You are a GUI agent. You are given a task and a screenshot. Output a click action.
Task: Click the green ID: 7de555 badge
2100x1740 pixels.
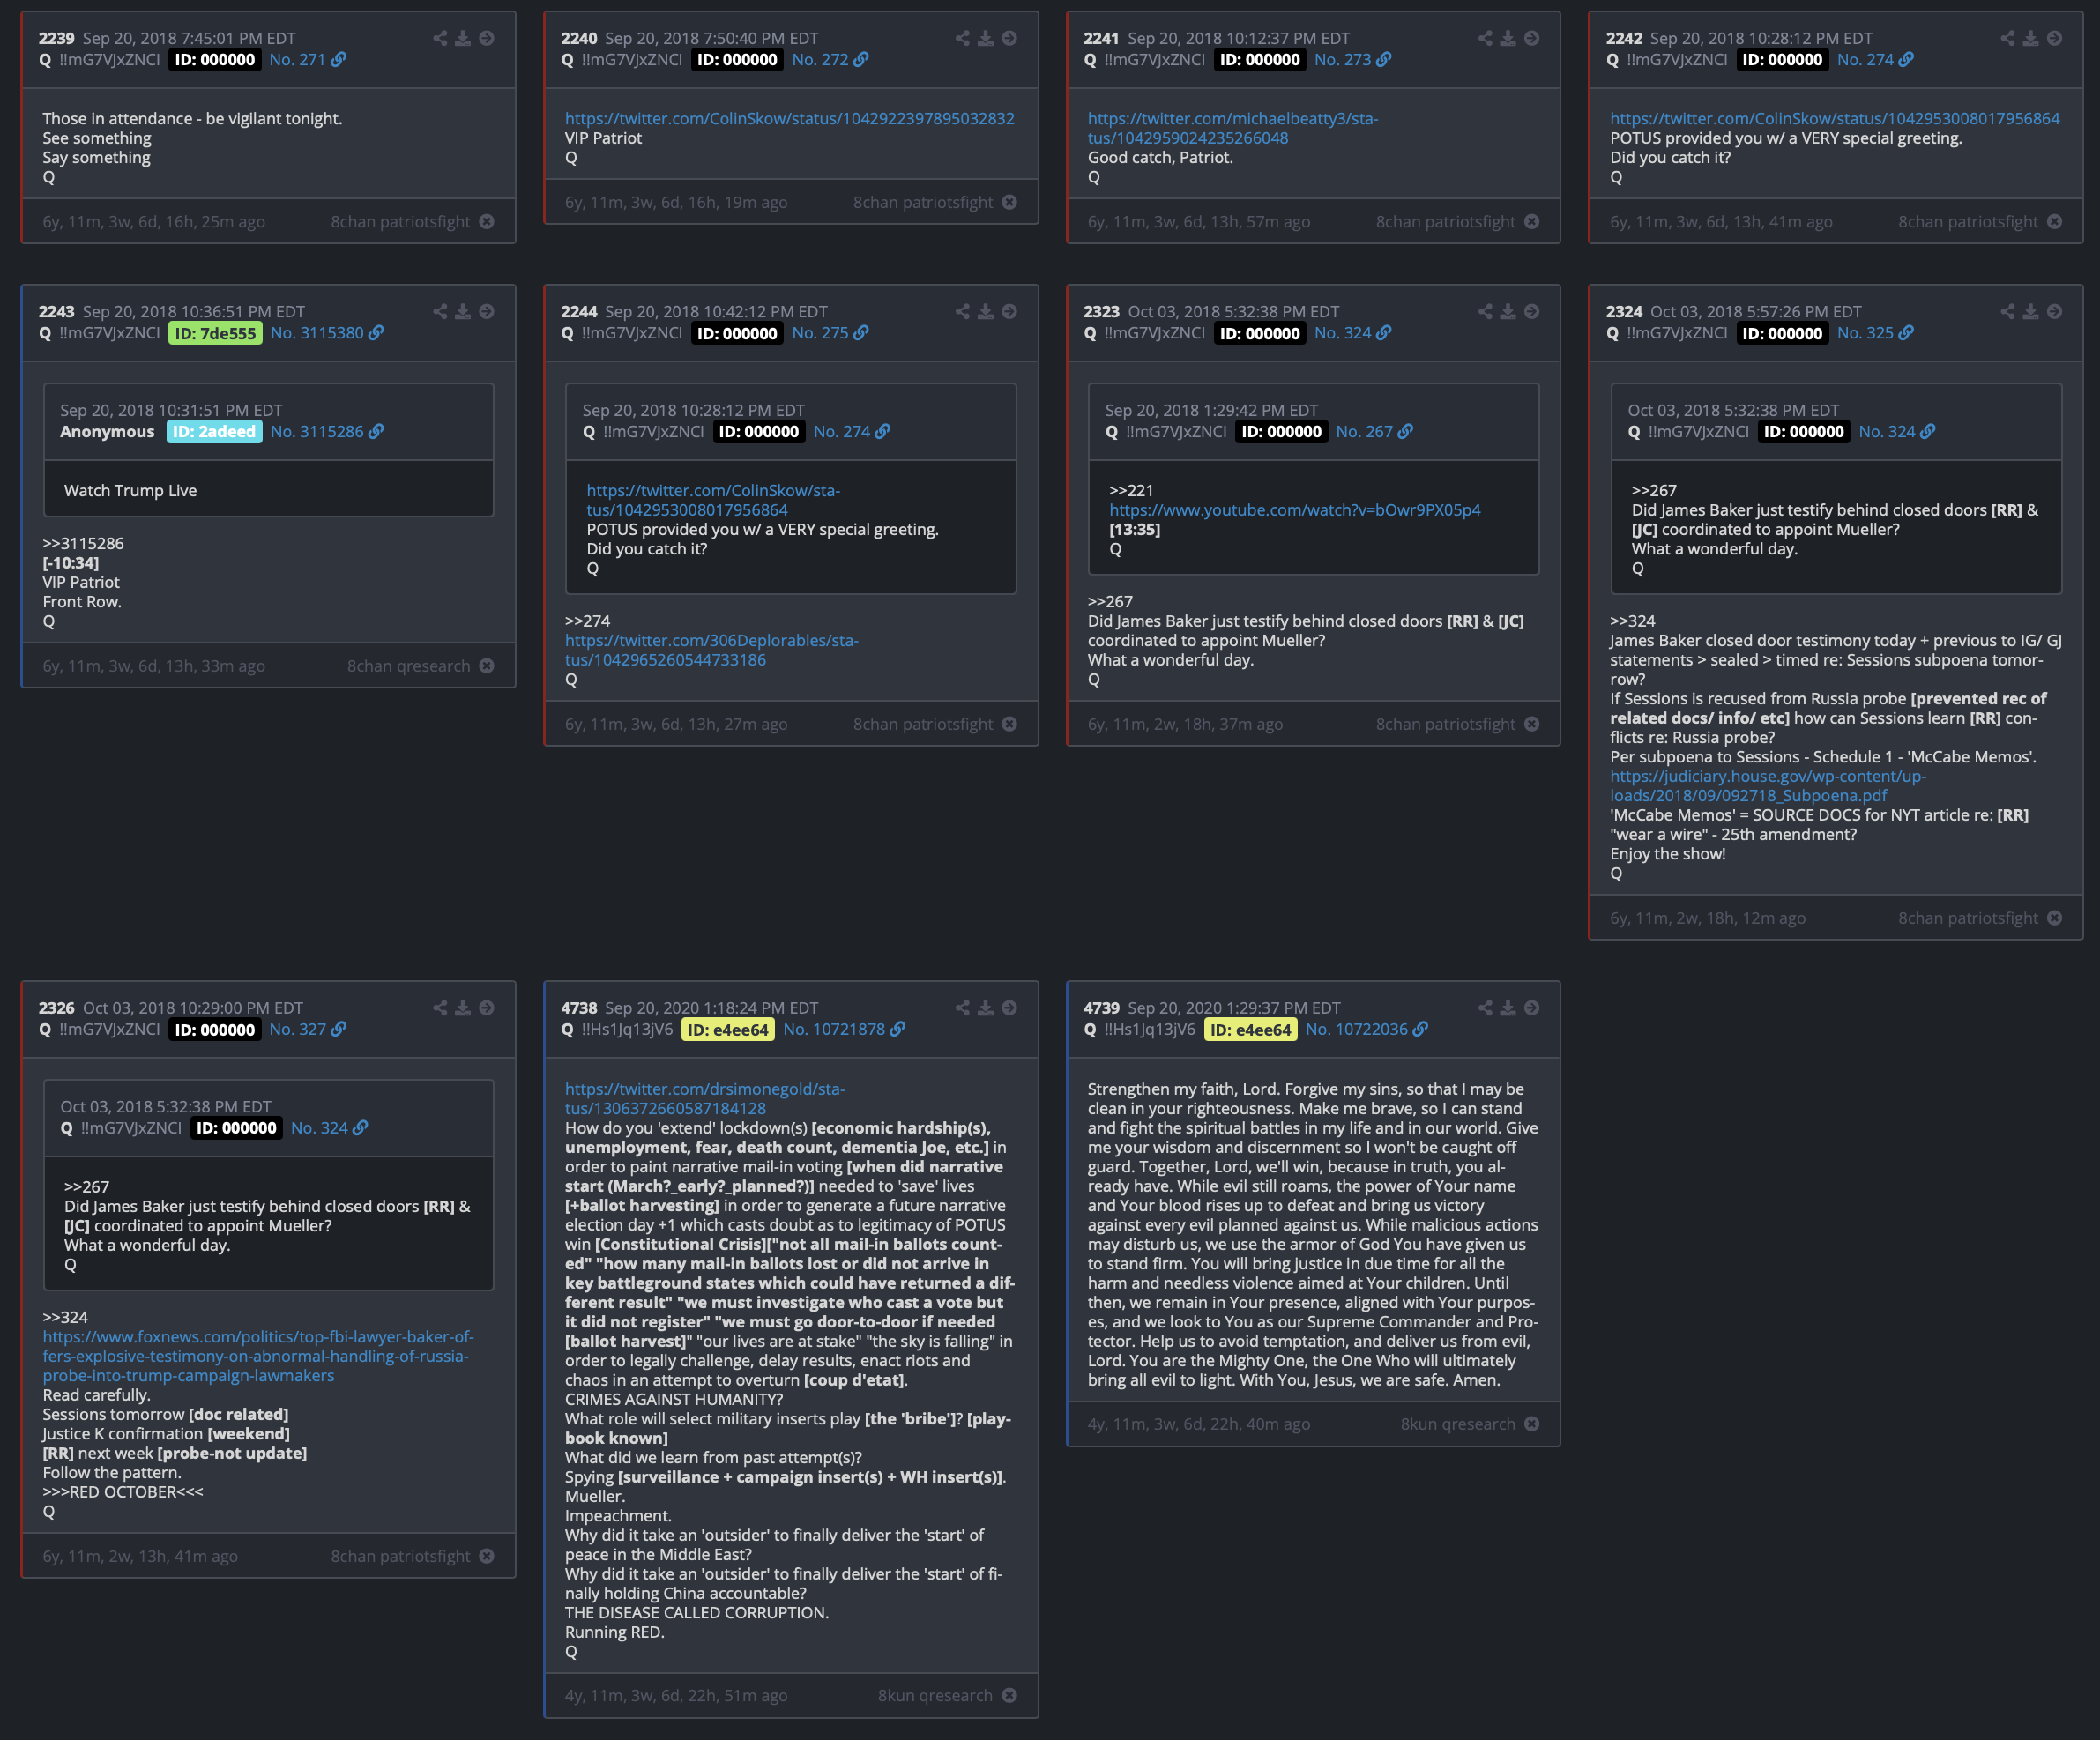click(x=215, y=333)
